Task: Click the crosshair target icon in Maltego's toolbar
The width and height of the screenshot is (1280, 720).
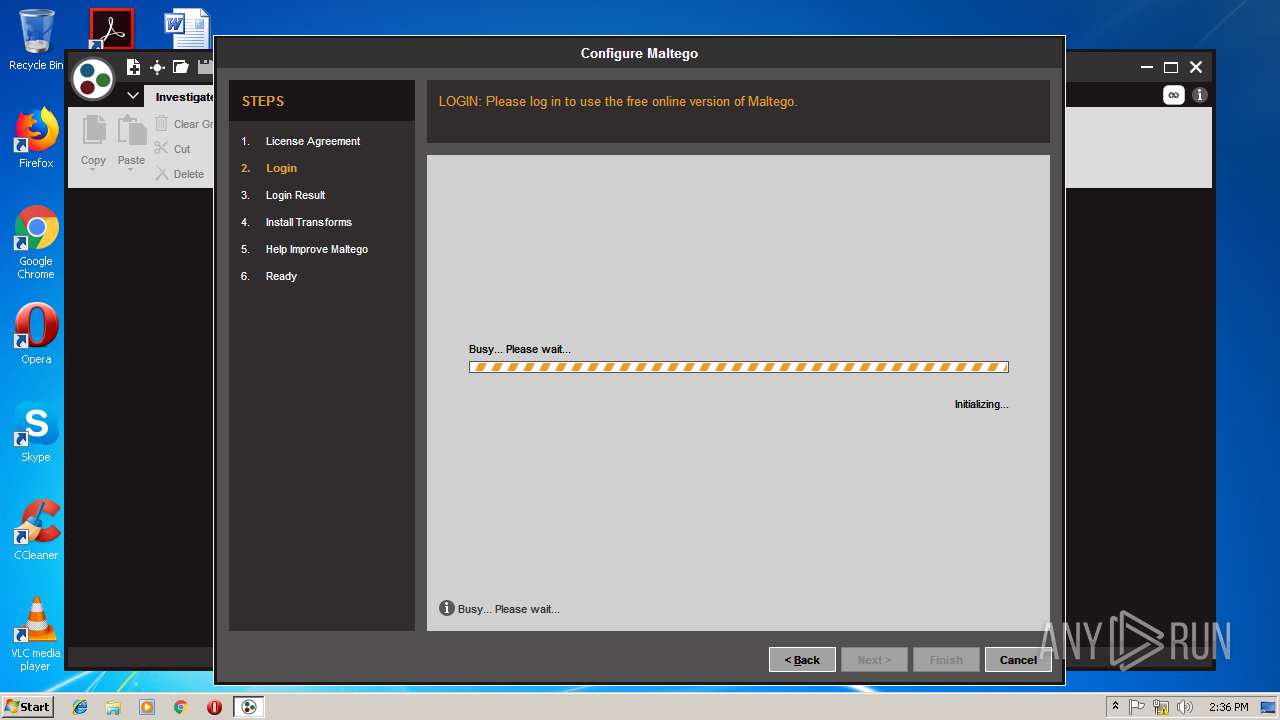Action: [x=157, y=67]
